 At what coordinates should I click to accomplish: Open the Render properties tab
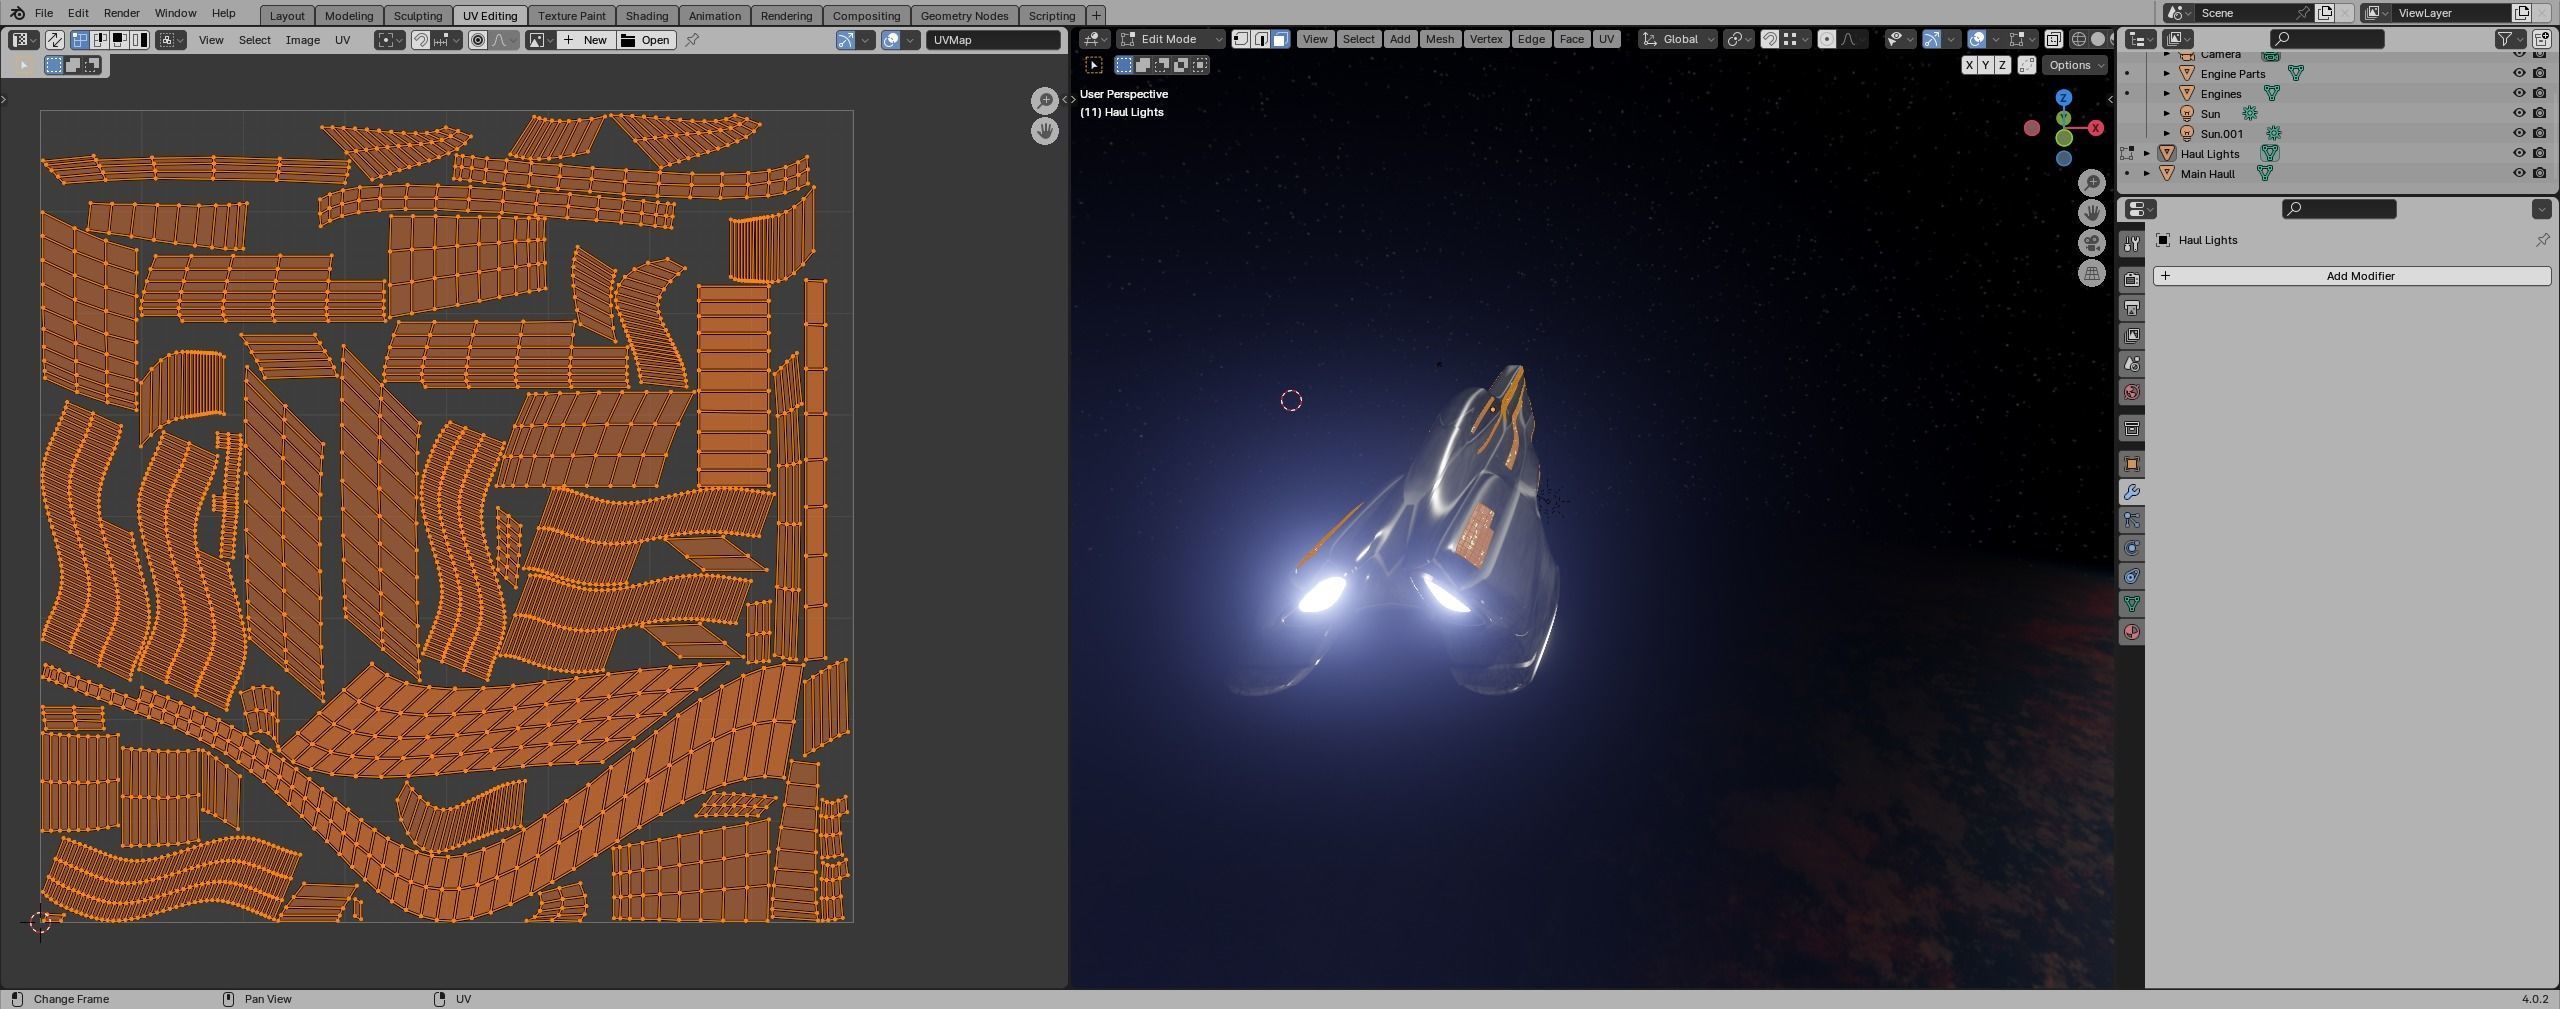click(2131, 280)
